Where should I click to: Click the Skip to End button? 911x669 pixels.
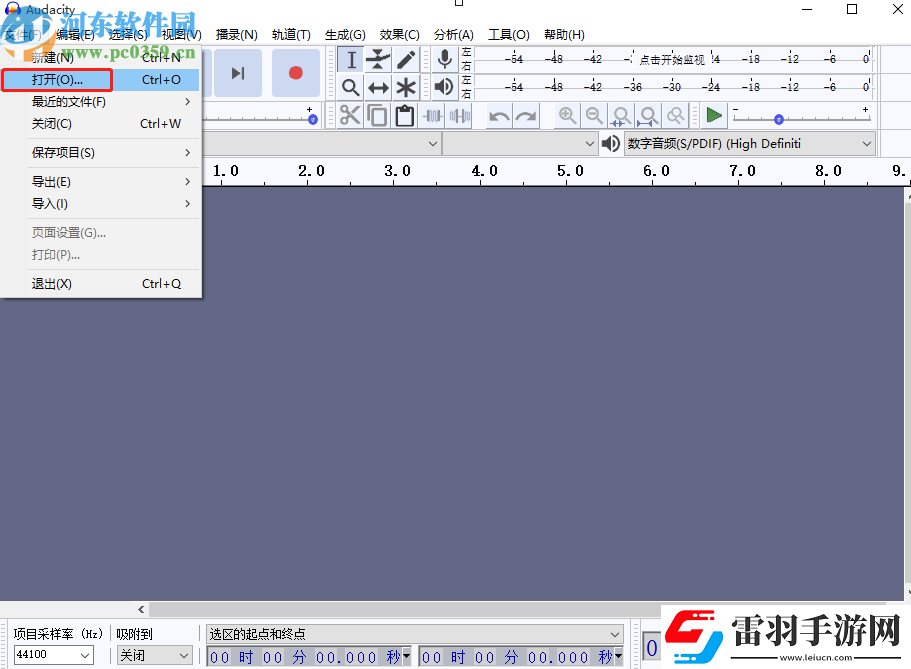(238, 73)
